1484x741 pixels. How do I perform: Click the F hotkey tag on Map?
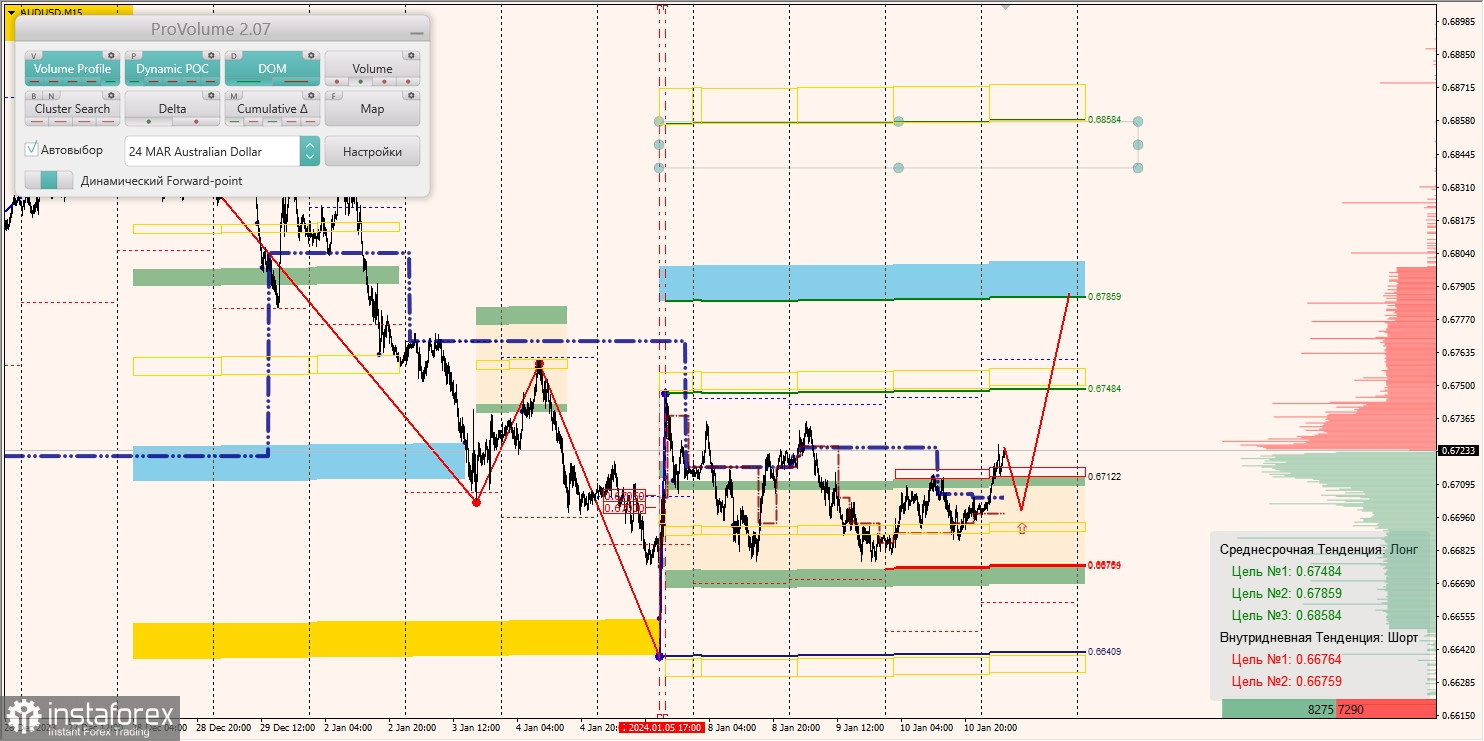(x=335, y=96)
